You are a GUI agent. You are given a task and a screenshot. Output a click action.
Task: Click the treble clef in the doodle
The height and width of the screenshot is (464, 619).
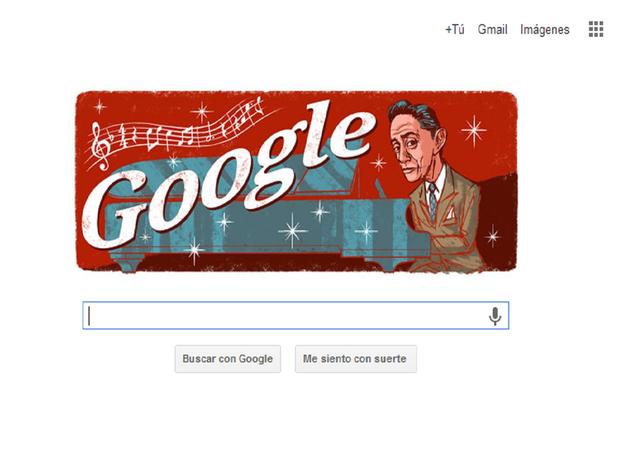(x=100, y=146)
